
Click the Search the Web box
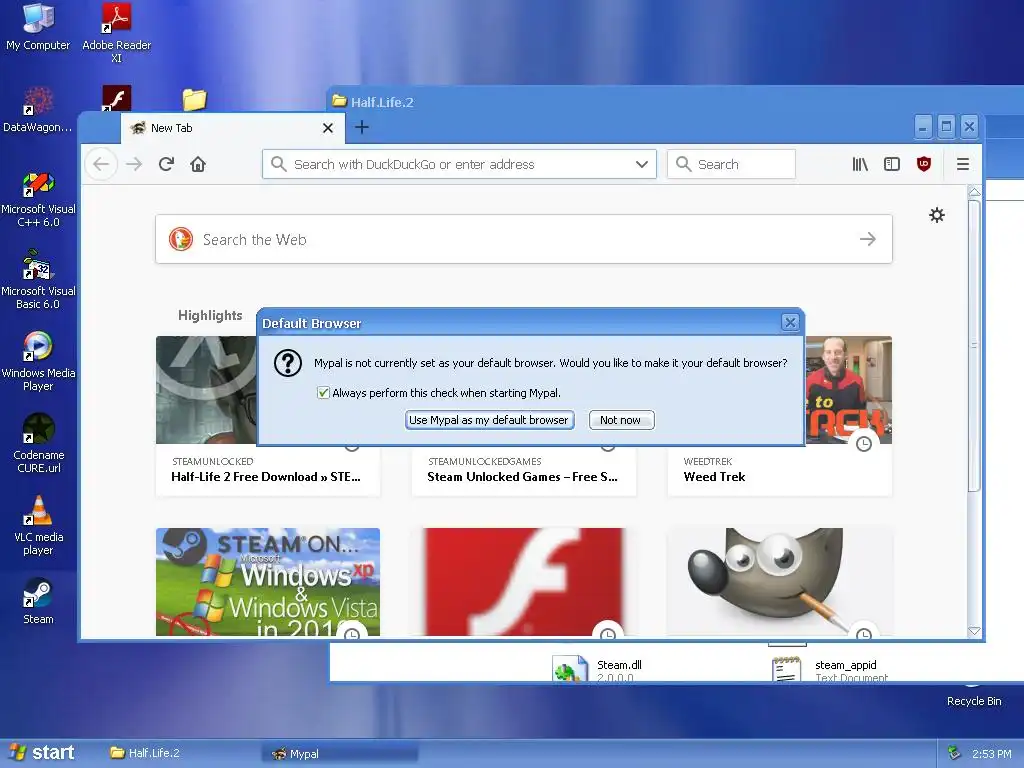click(x=523, y=239)
